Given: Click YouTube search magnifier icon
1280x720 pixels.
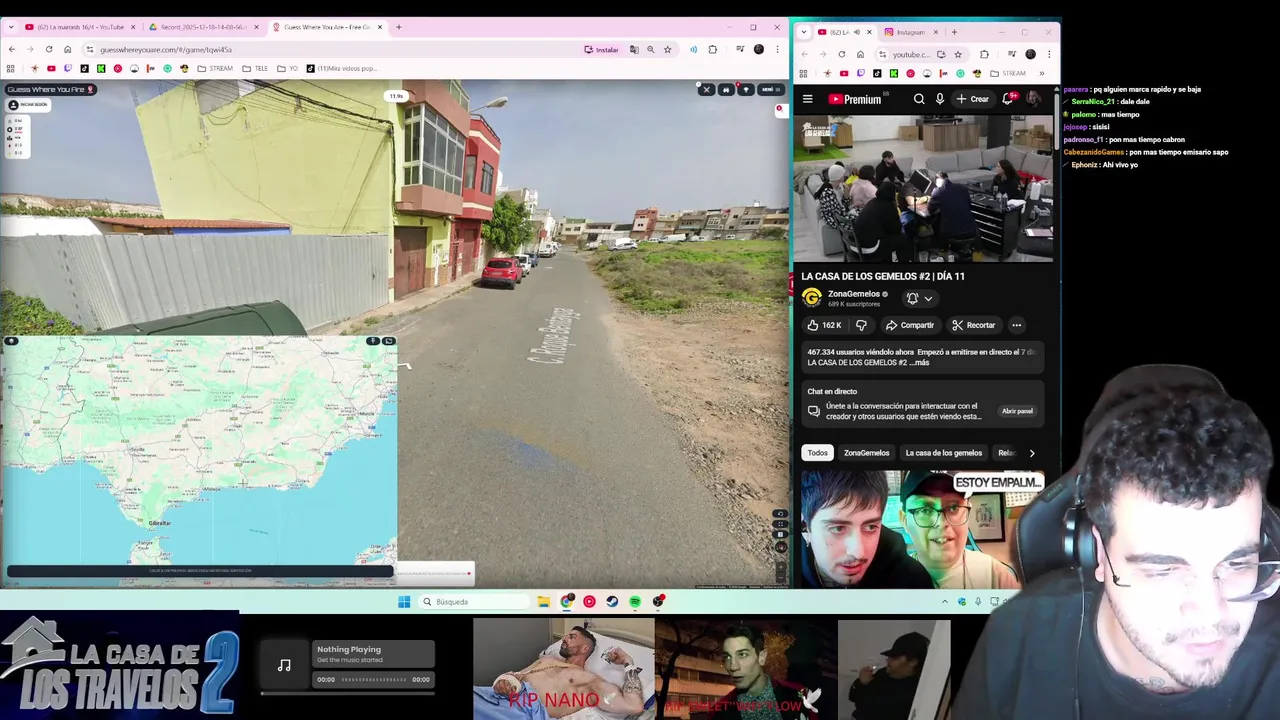Looking at the screenshot, I should pos(919,99).
